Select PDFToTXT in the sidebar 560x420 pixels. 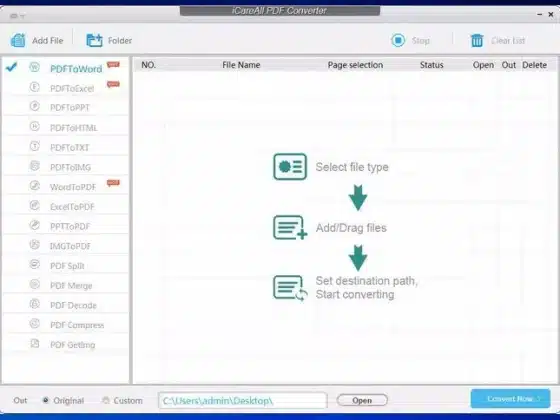(x=70, y=148)
